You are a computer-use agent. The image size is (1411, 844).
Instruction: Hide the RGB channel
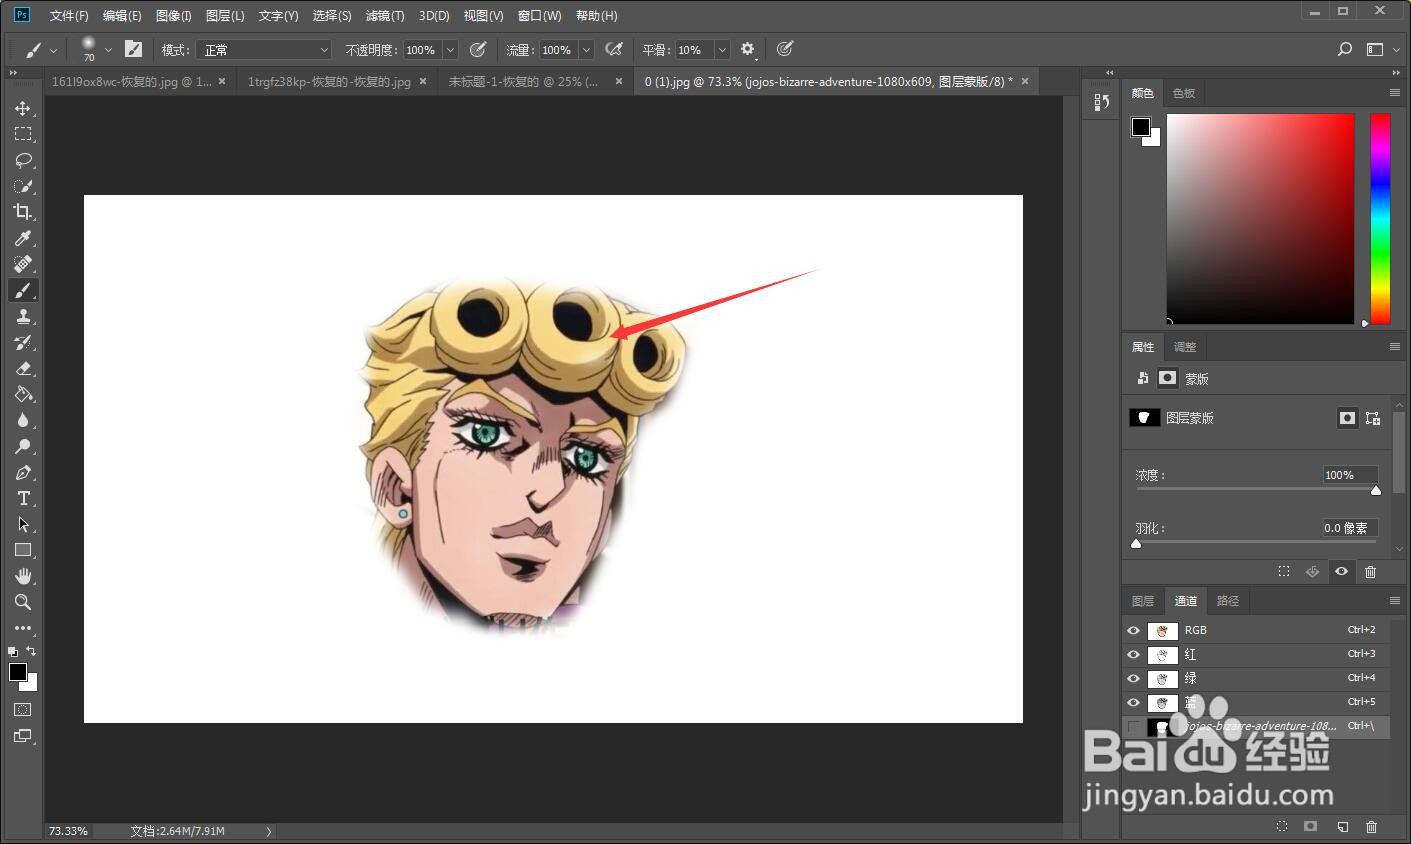point(1133,630)
